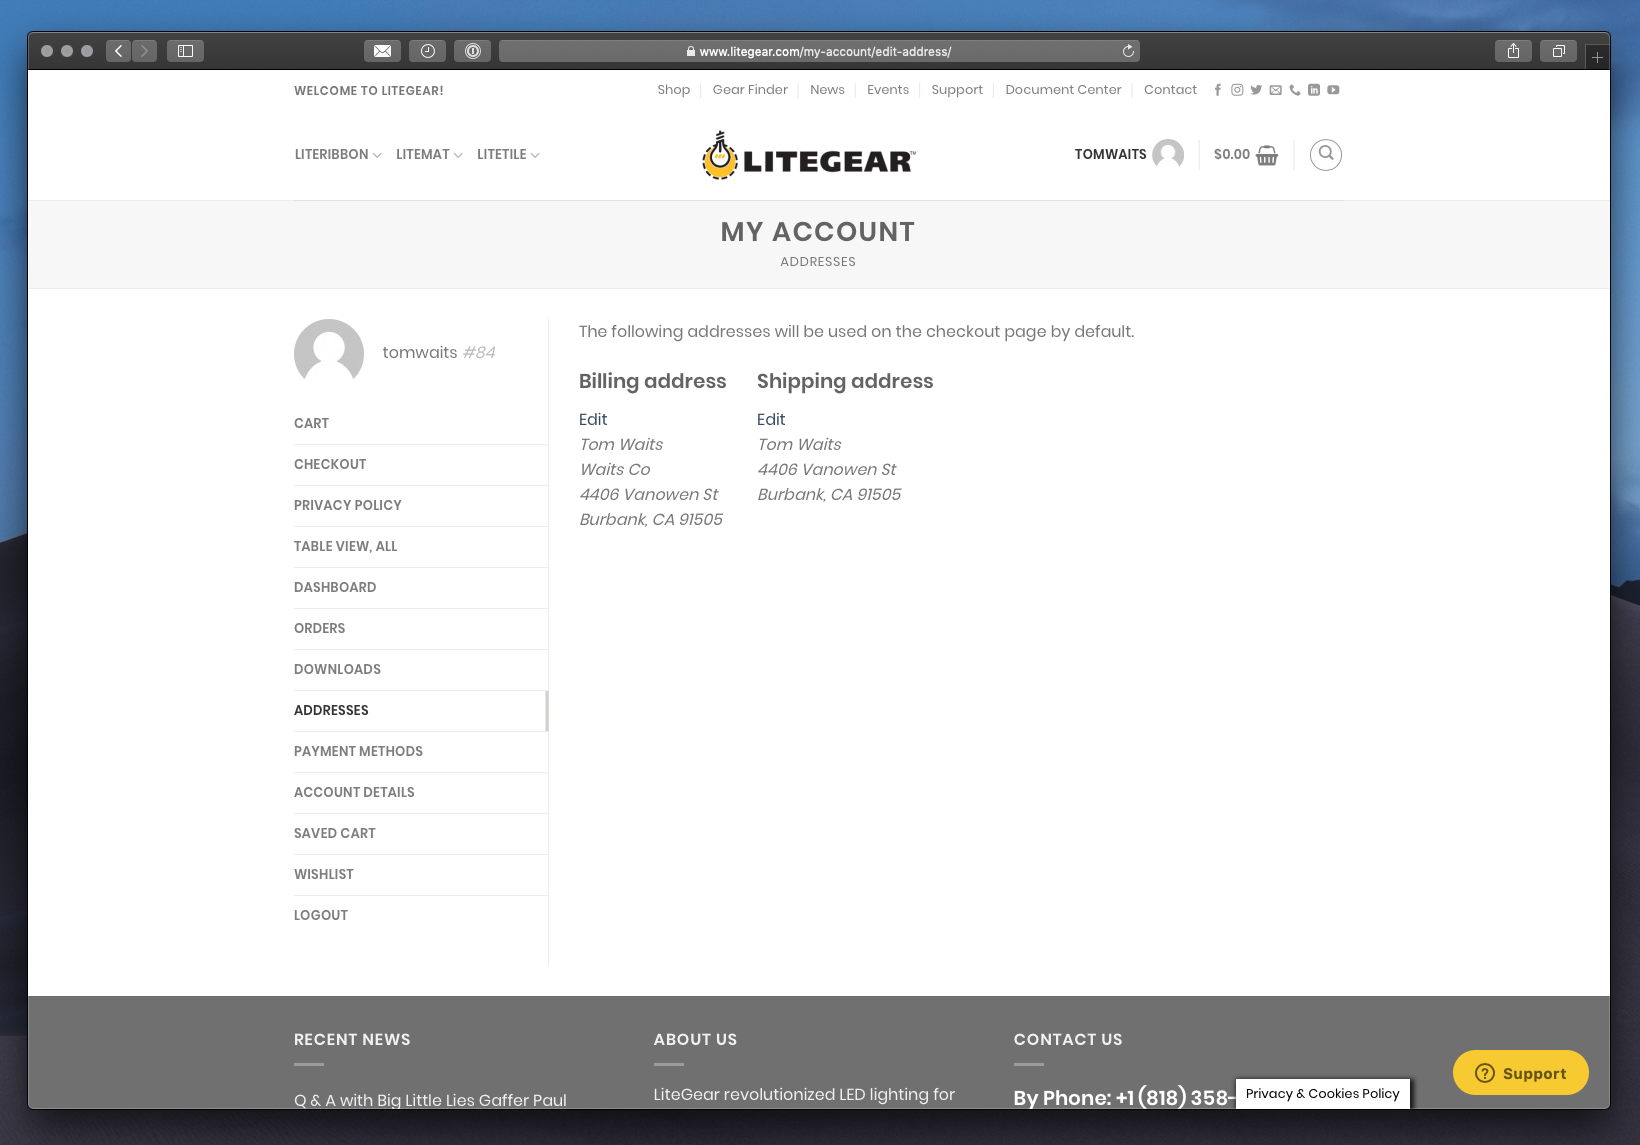Open Support in top navigation

tap(957, 90)
